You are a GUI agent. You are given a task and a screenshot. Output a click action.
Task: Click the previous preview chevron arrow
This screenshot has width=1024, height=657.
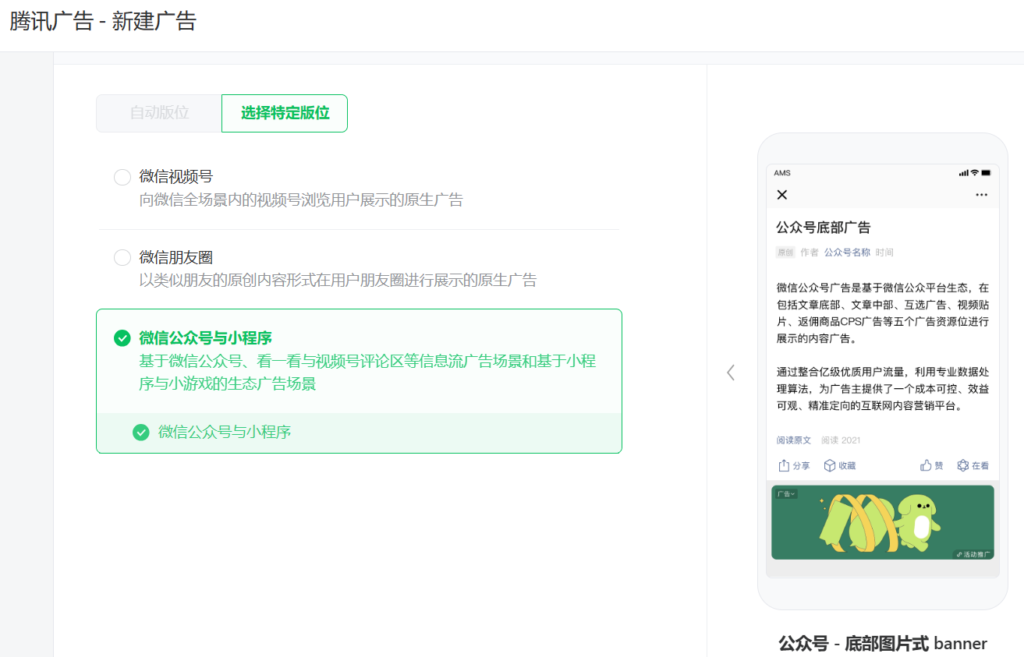click(731, 373)
